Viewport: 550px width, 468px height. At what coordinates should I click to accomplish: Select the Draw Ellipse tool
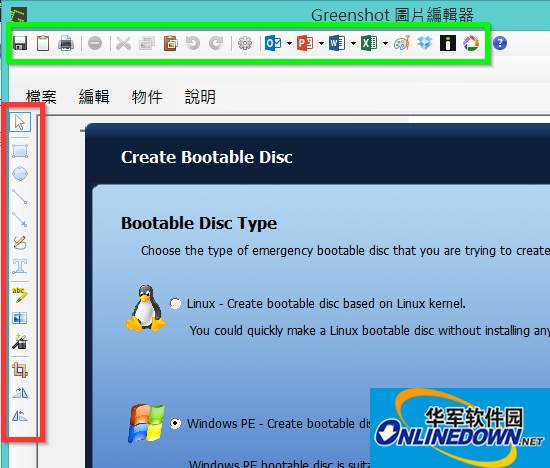click(x=20, y=174)
